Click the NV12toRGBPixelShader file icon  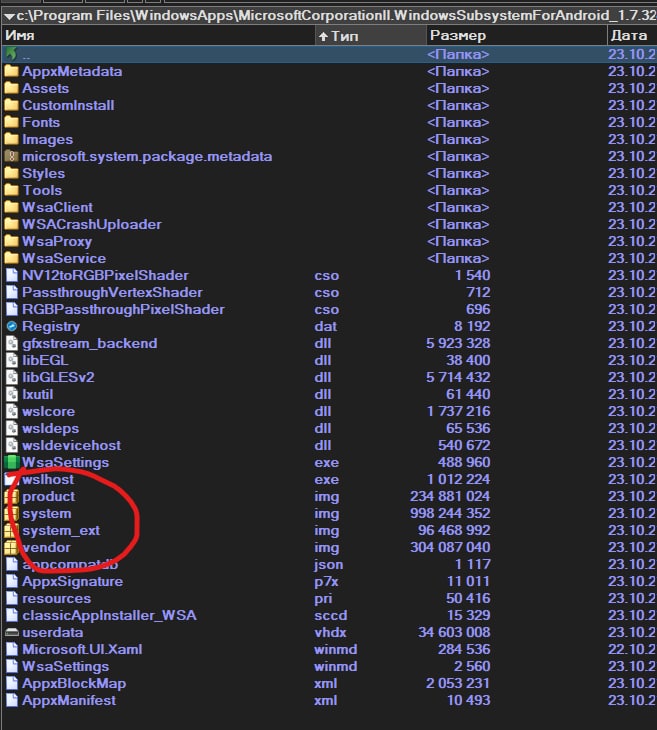pyautogui.click(x=12, y=275)
